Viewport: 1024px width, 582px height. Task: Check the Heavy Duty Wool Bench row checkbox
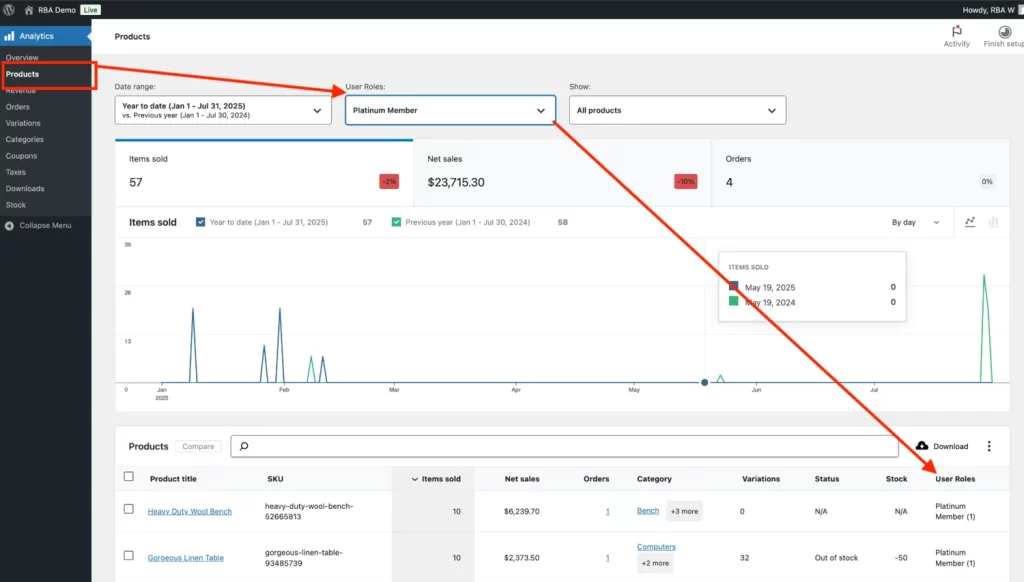128,509
